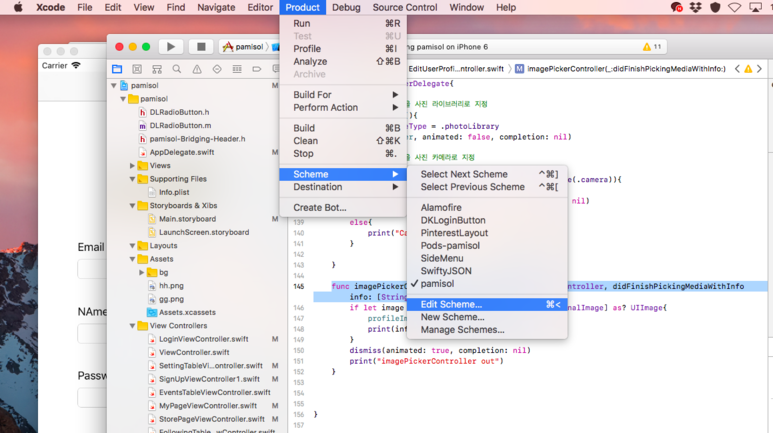Screen dimensions: 773x433
Task: Select LaunchScreen.storyboard in navigator
Action: pos(204,232)
